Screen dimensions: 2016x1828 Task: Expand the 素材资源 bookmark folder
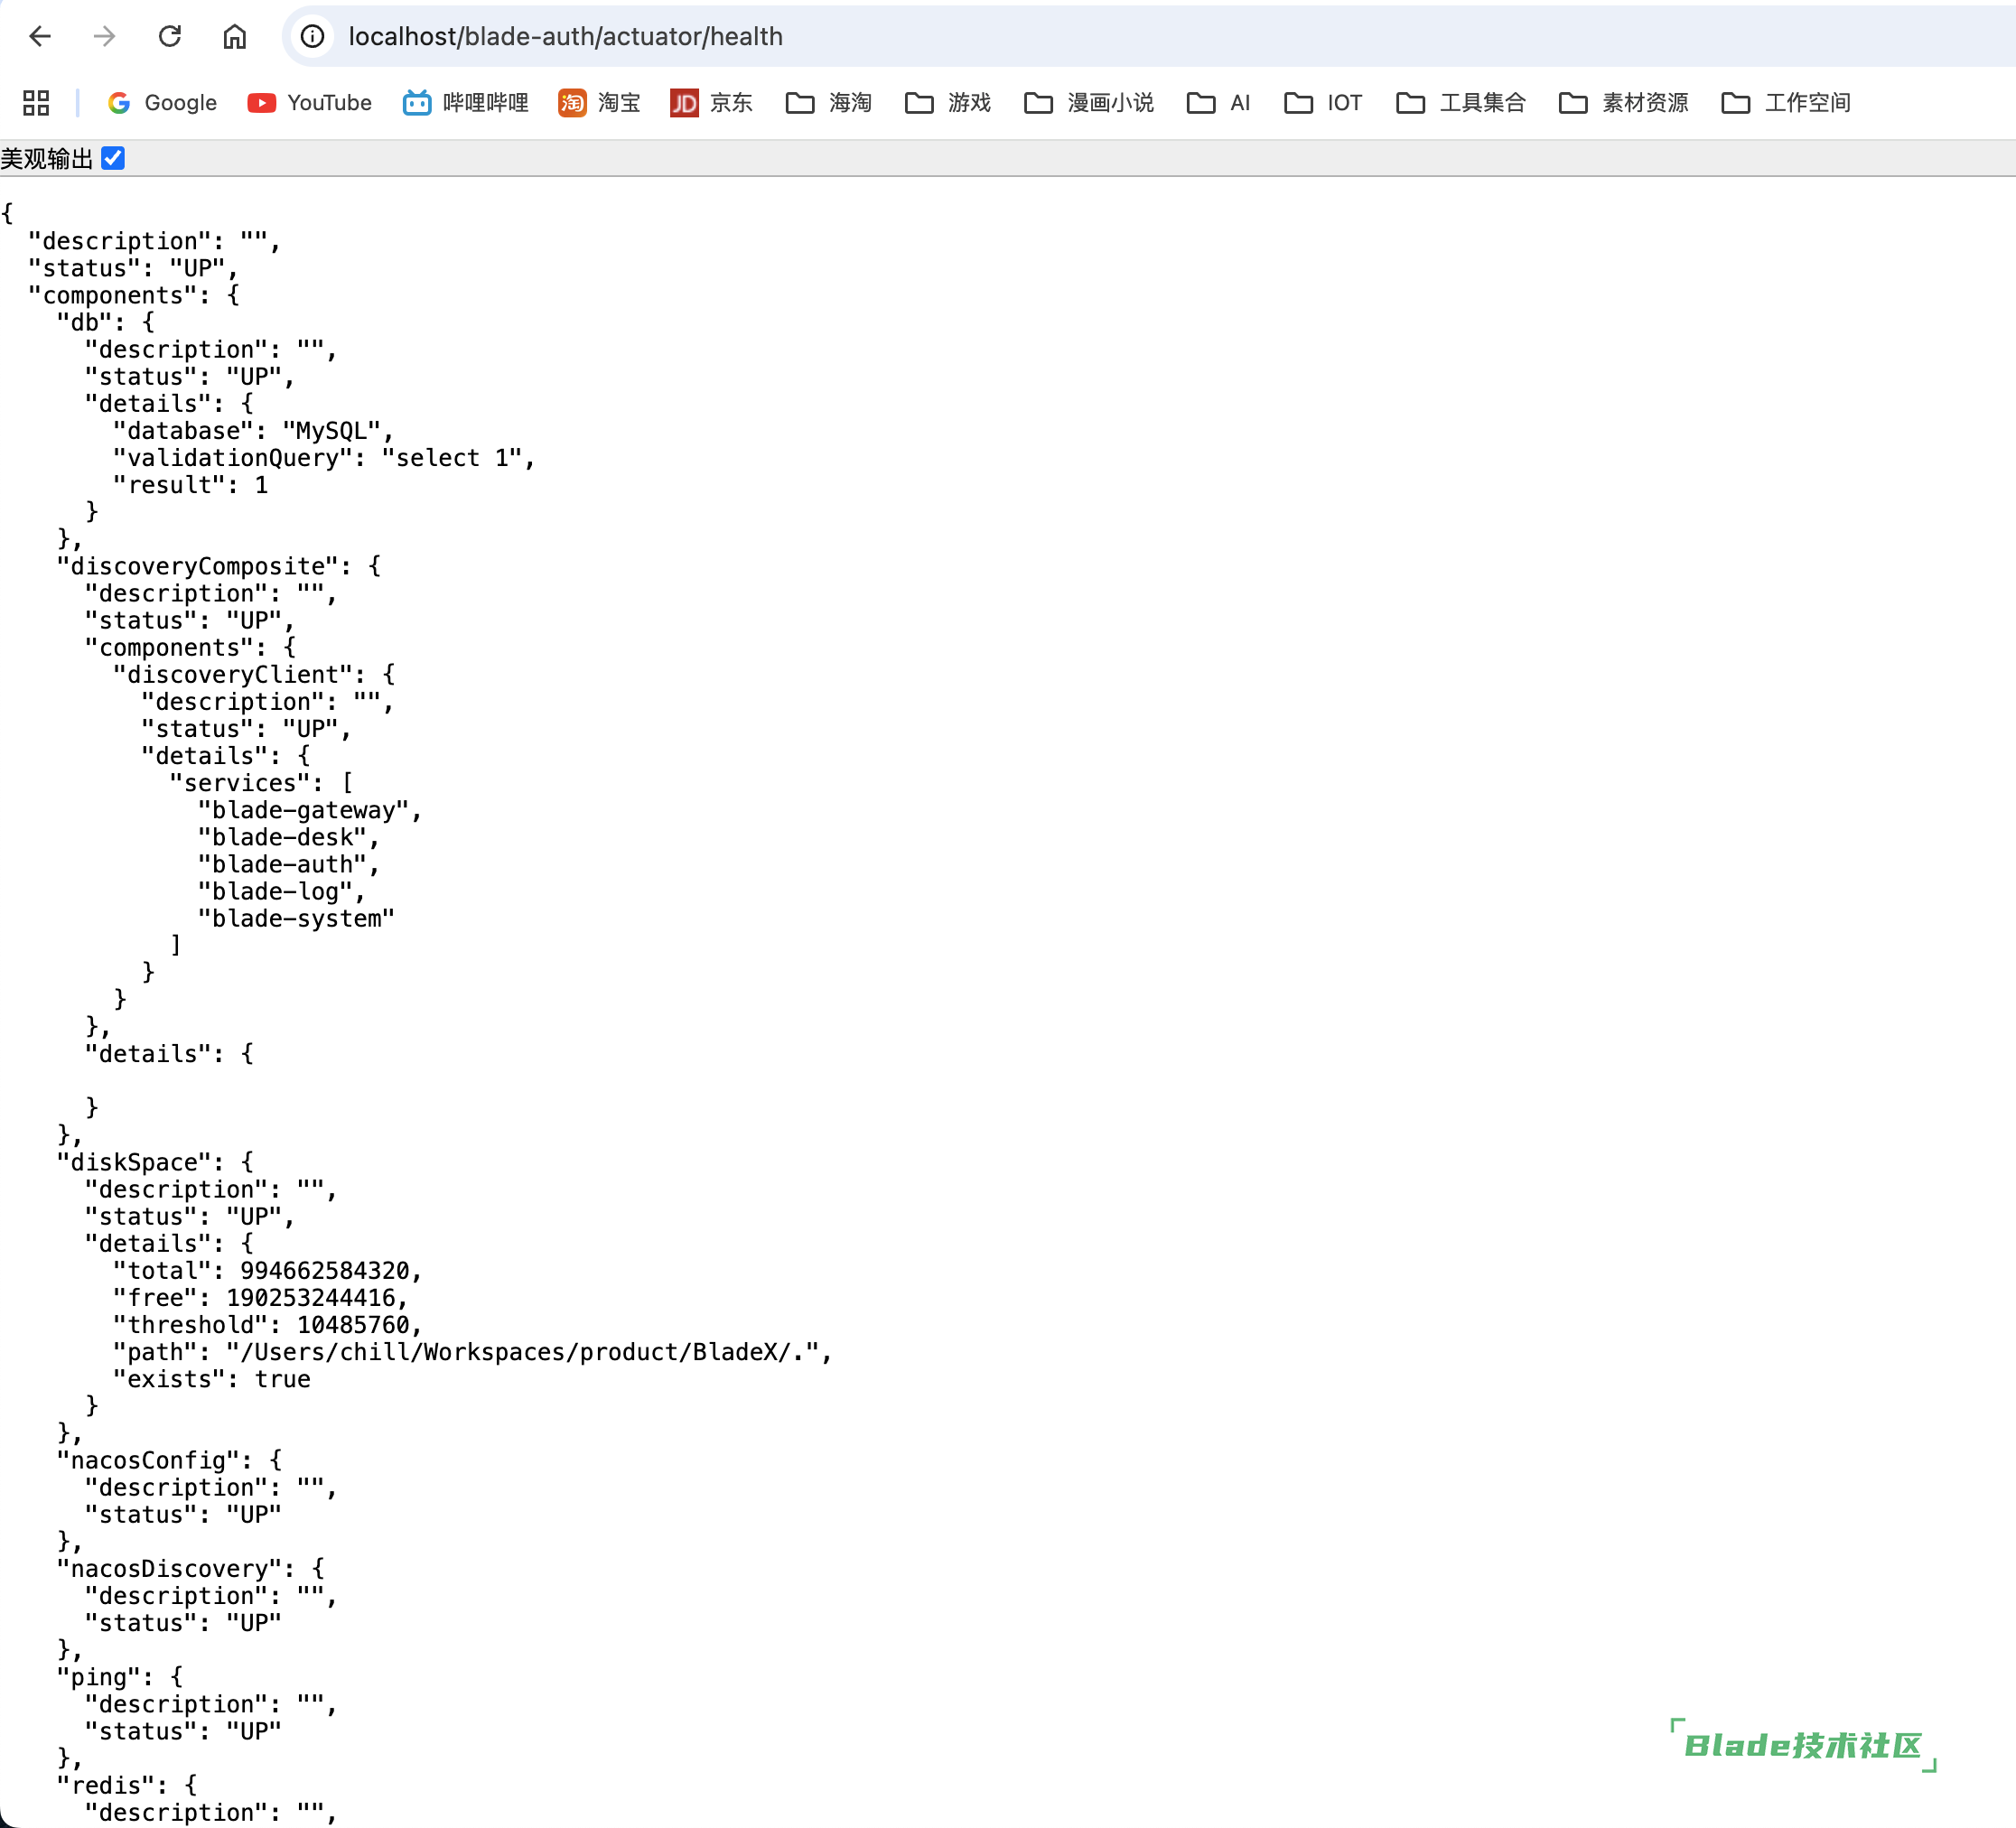(x=1624, y=103)
